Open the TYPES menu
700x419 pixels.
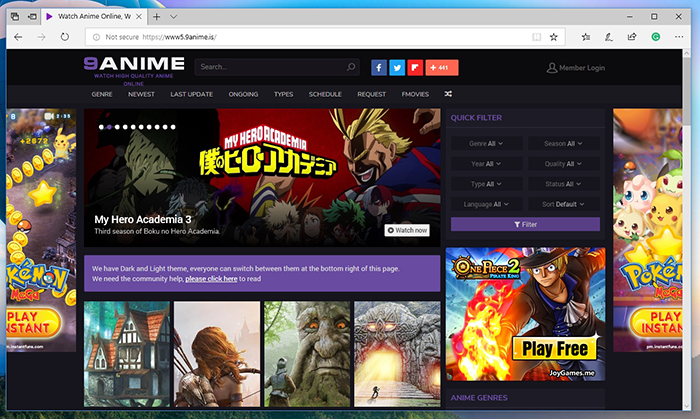(283, 94)
